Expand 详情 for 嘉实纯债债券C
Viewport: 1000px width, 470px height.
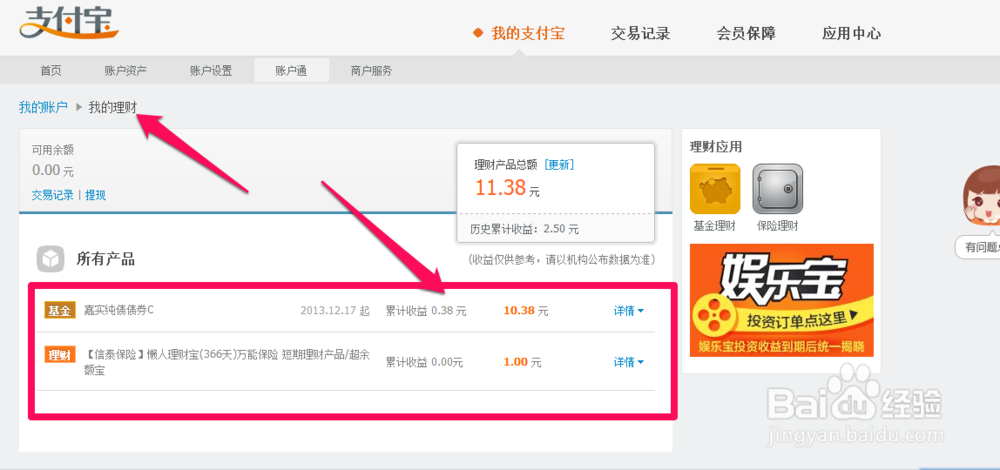point(628,311)
